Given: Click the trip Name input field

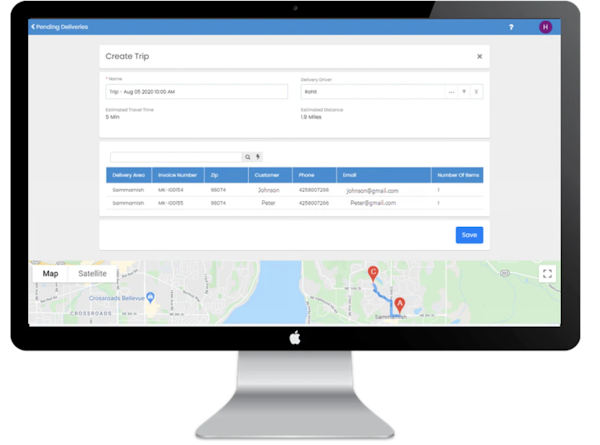Looking at the screenshot, I should coord(196,92).
